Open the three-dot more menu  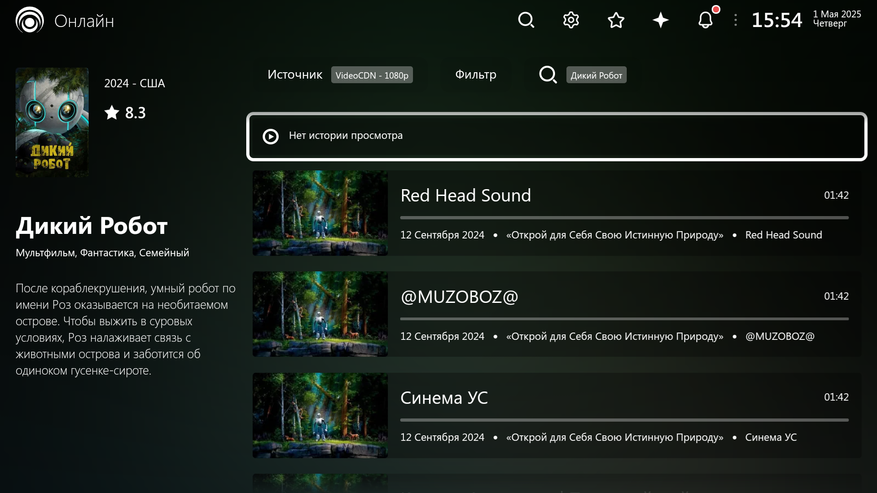736,20
